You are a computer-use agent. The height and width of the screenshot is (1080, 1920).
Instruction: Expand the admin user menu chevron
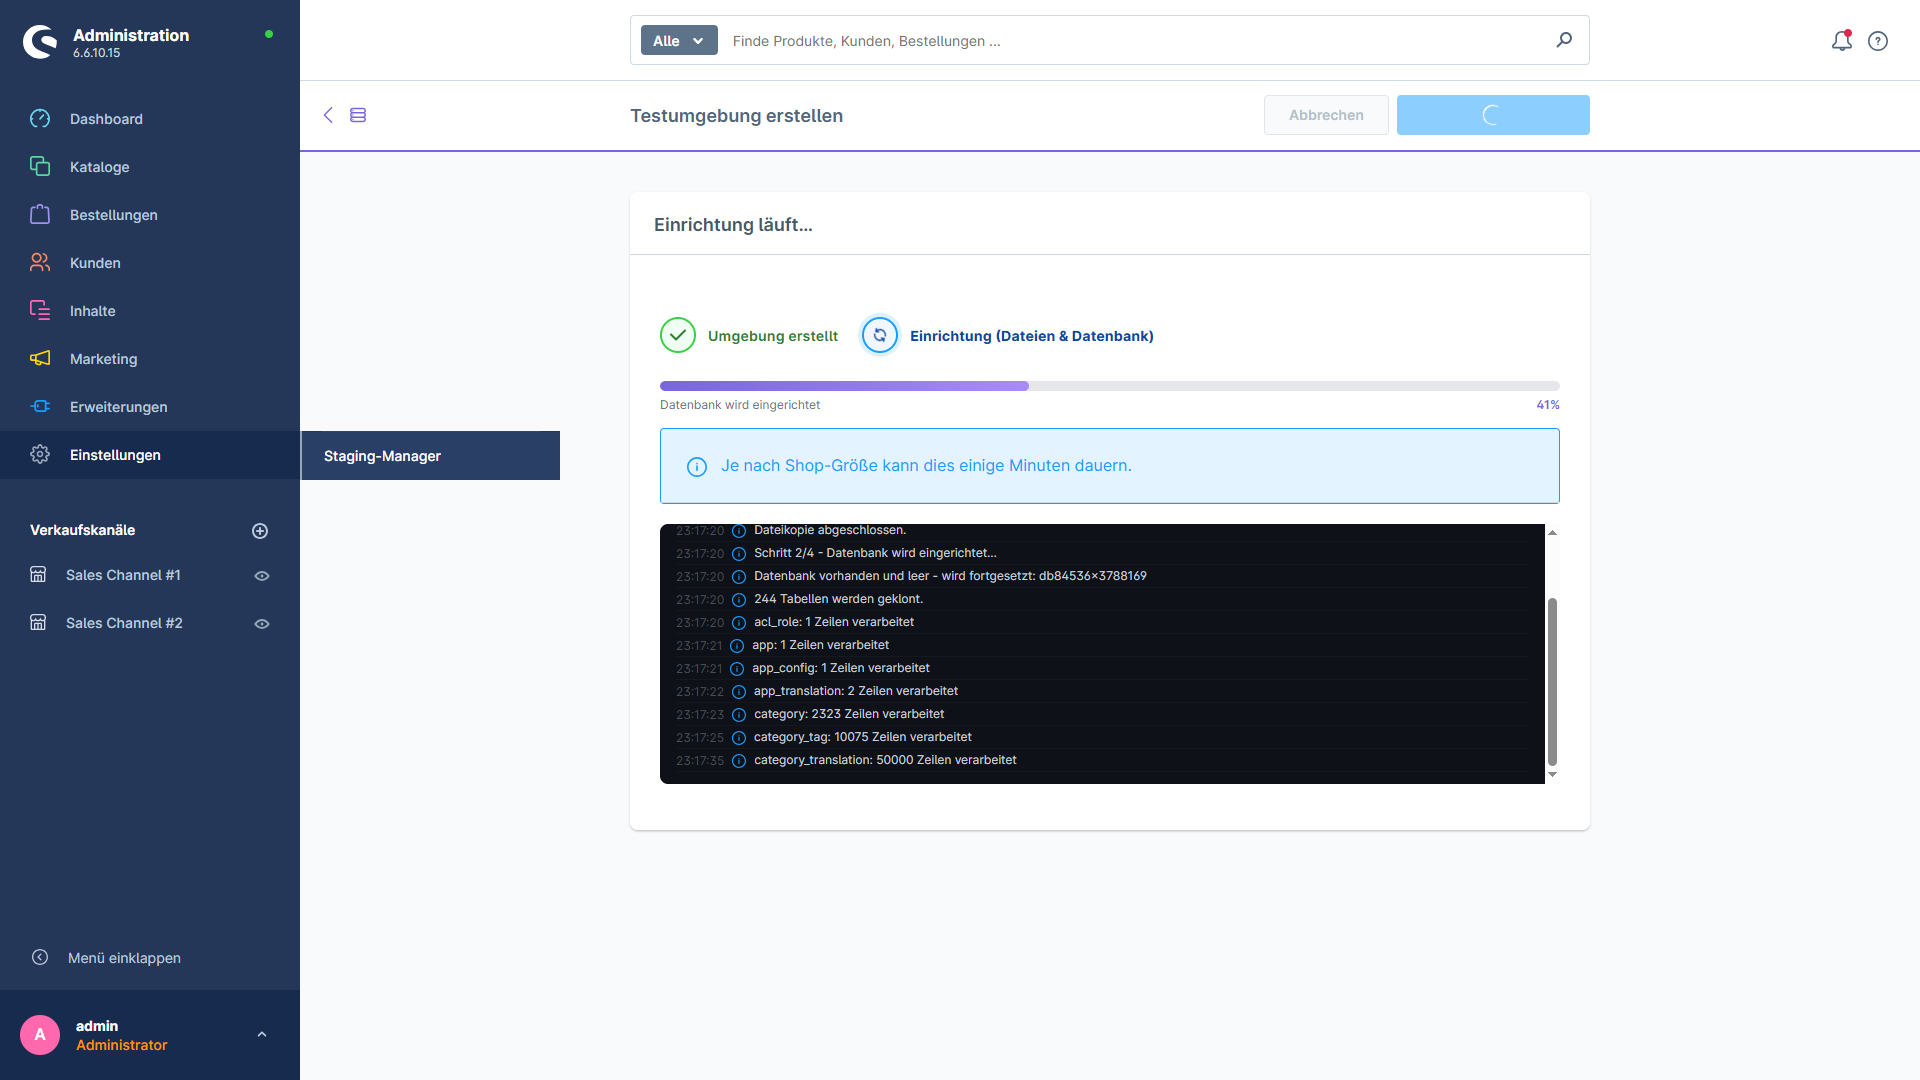tap(262, 1035)
